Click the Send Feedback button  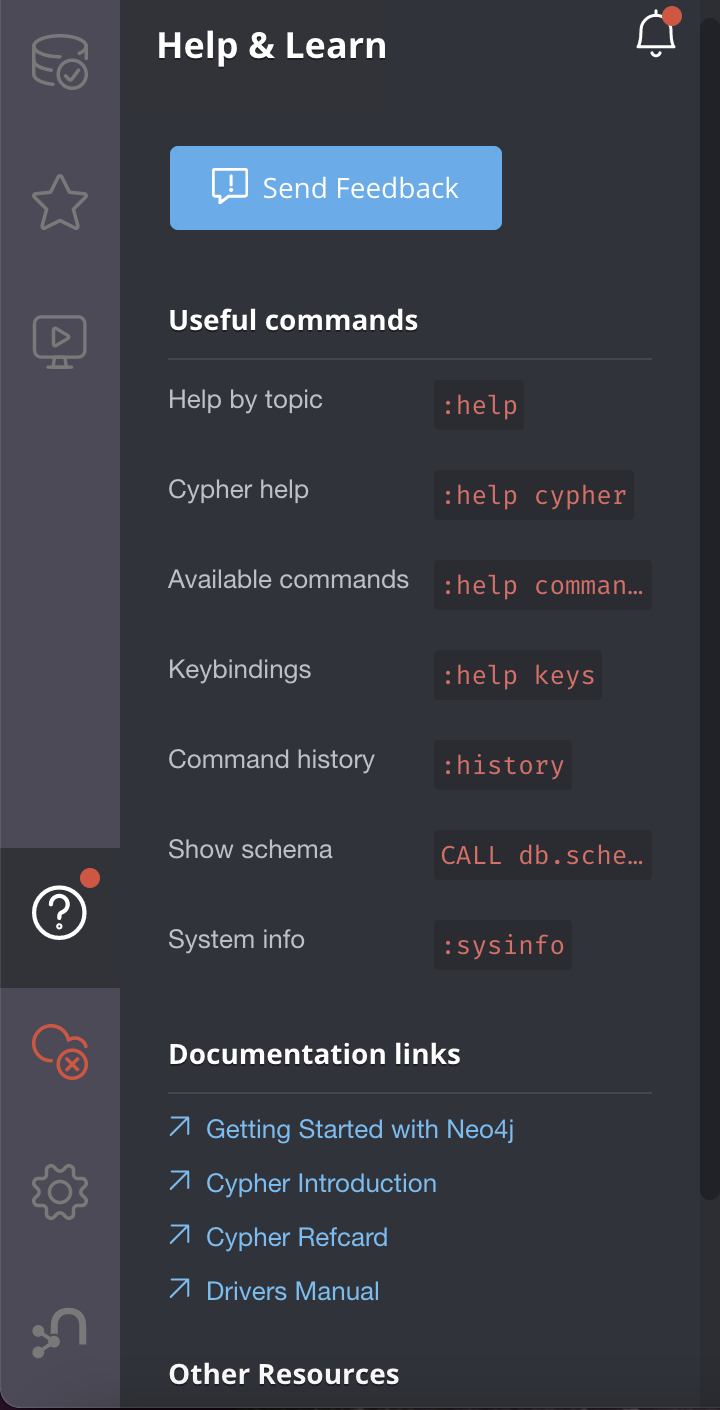point(335,188)
